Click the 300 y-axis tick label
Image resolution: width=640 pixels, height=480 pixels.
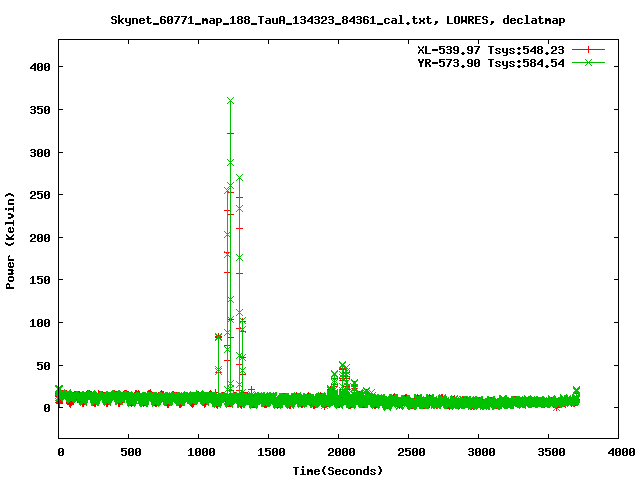click(40, 153)
